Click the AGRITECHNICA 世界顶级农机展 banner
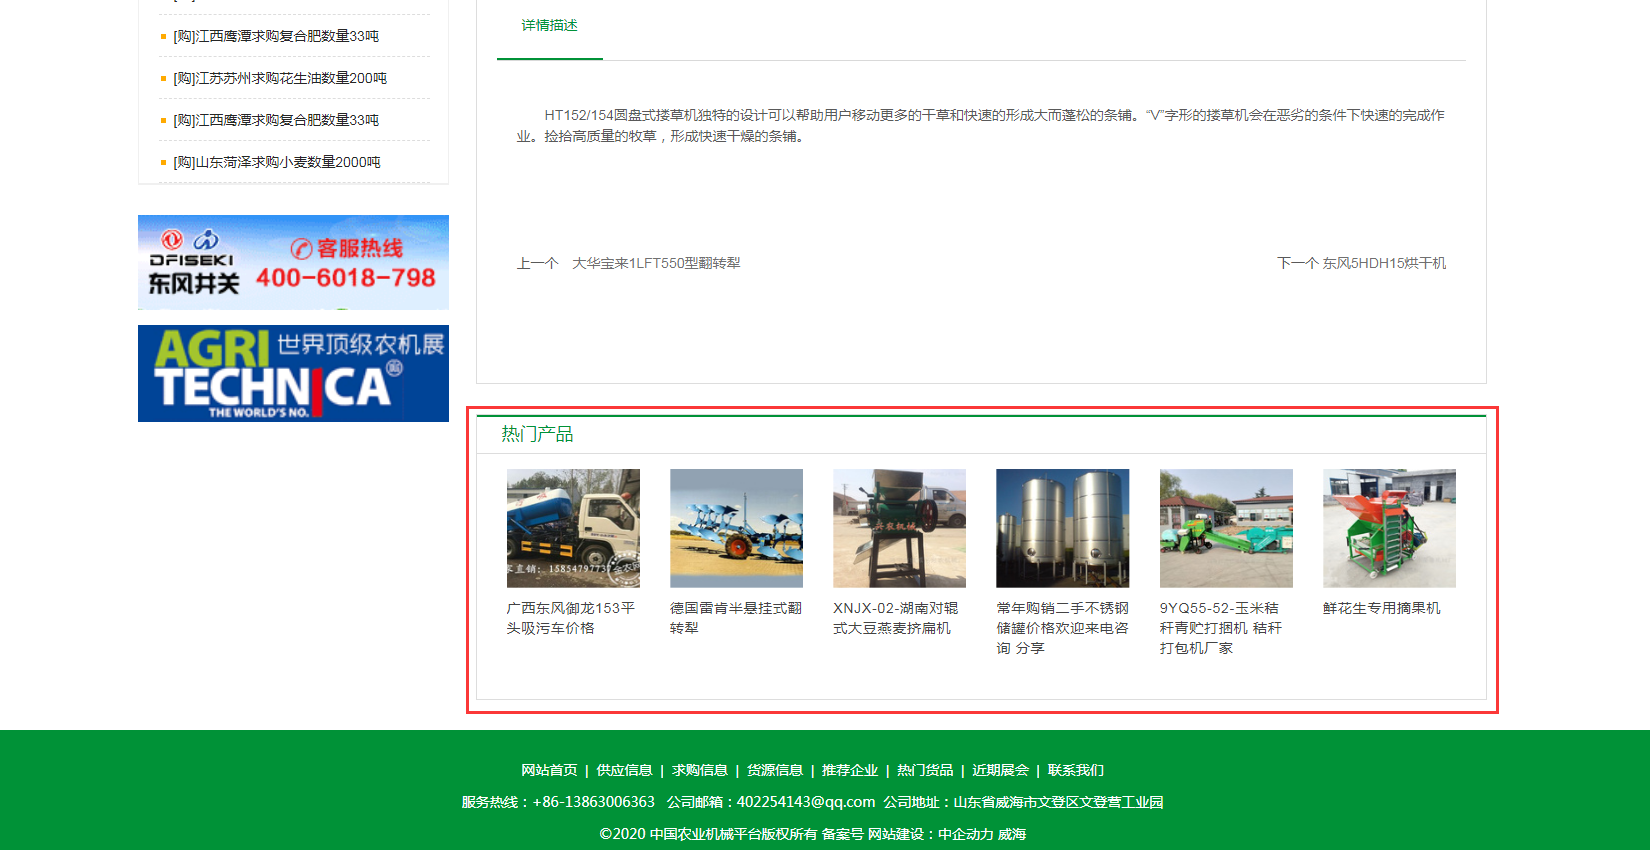This screenshot has width=1650, height=850. 293,373
